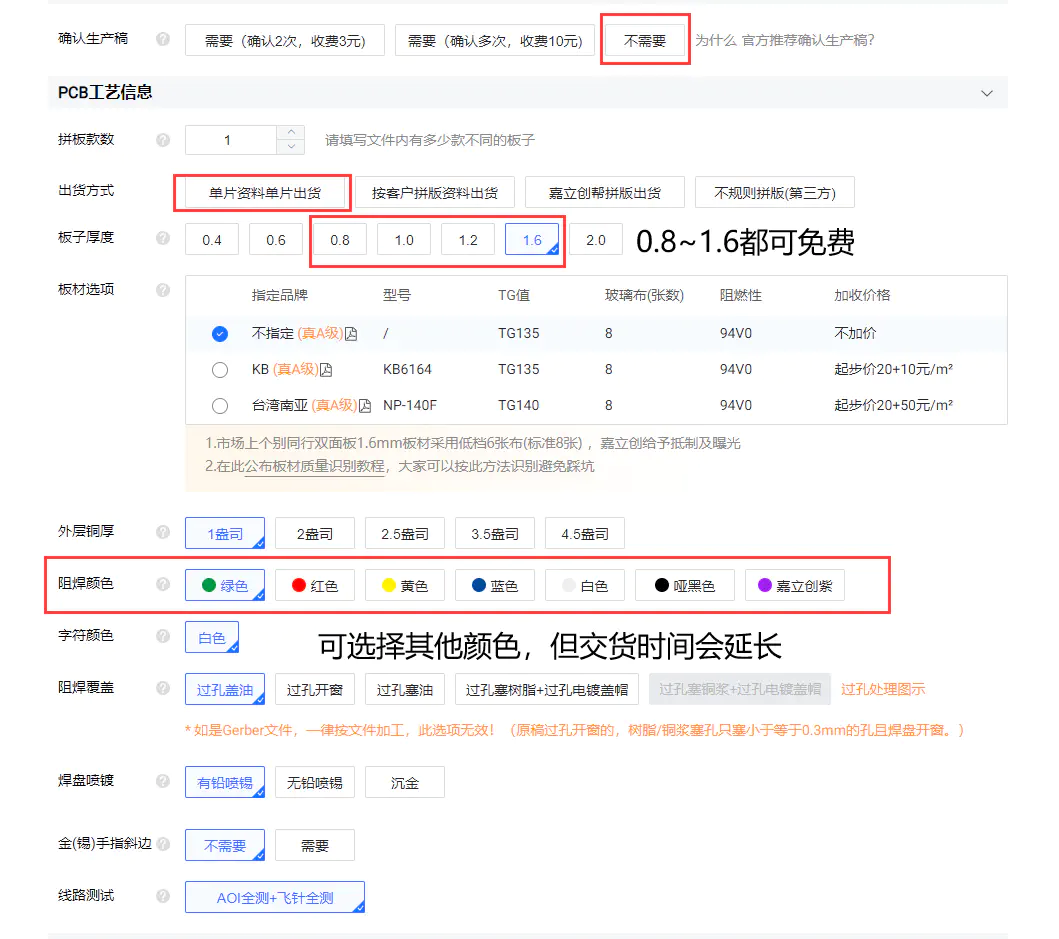The image size is (1059, 939).
Task: View help icon beside 板材选项
Action: coord(163,290)
